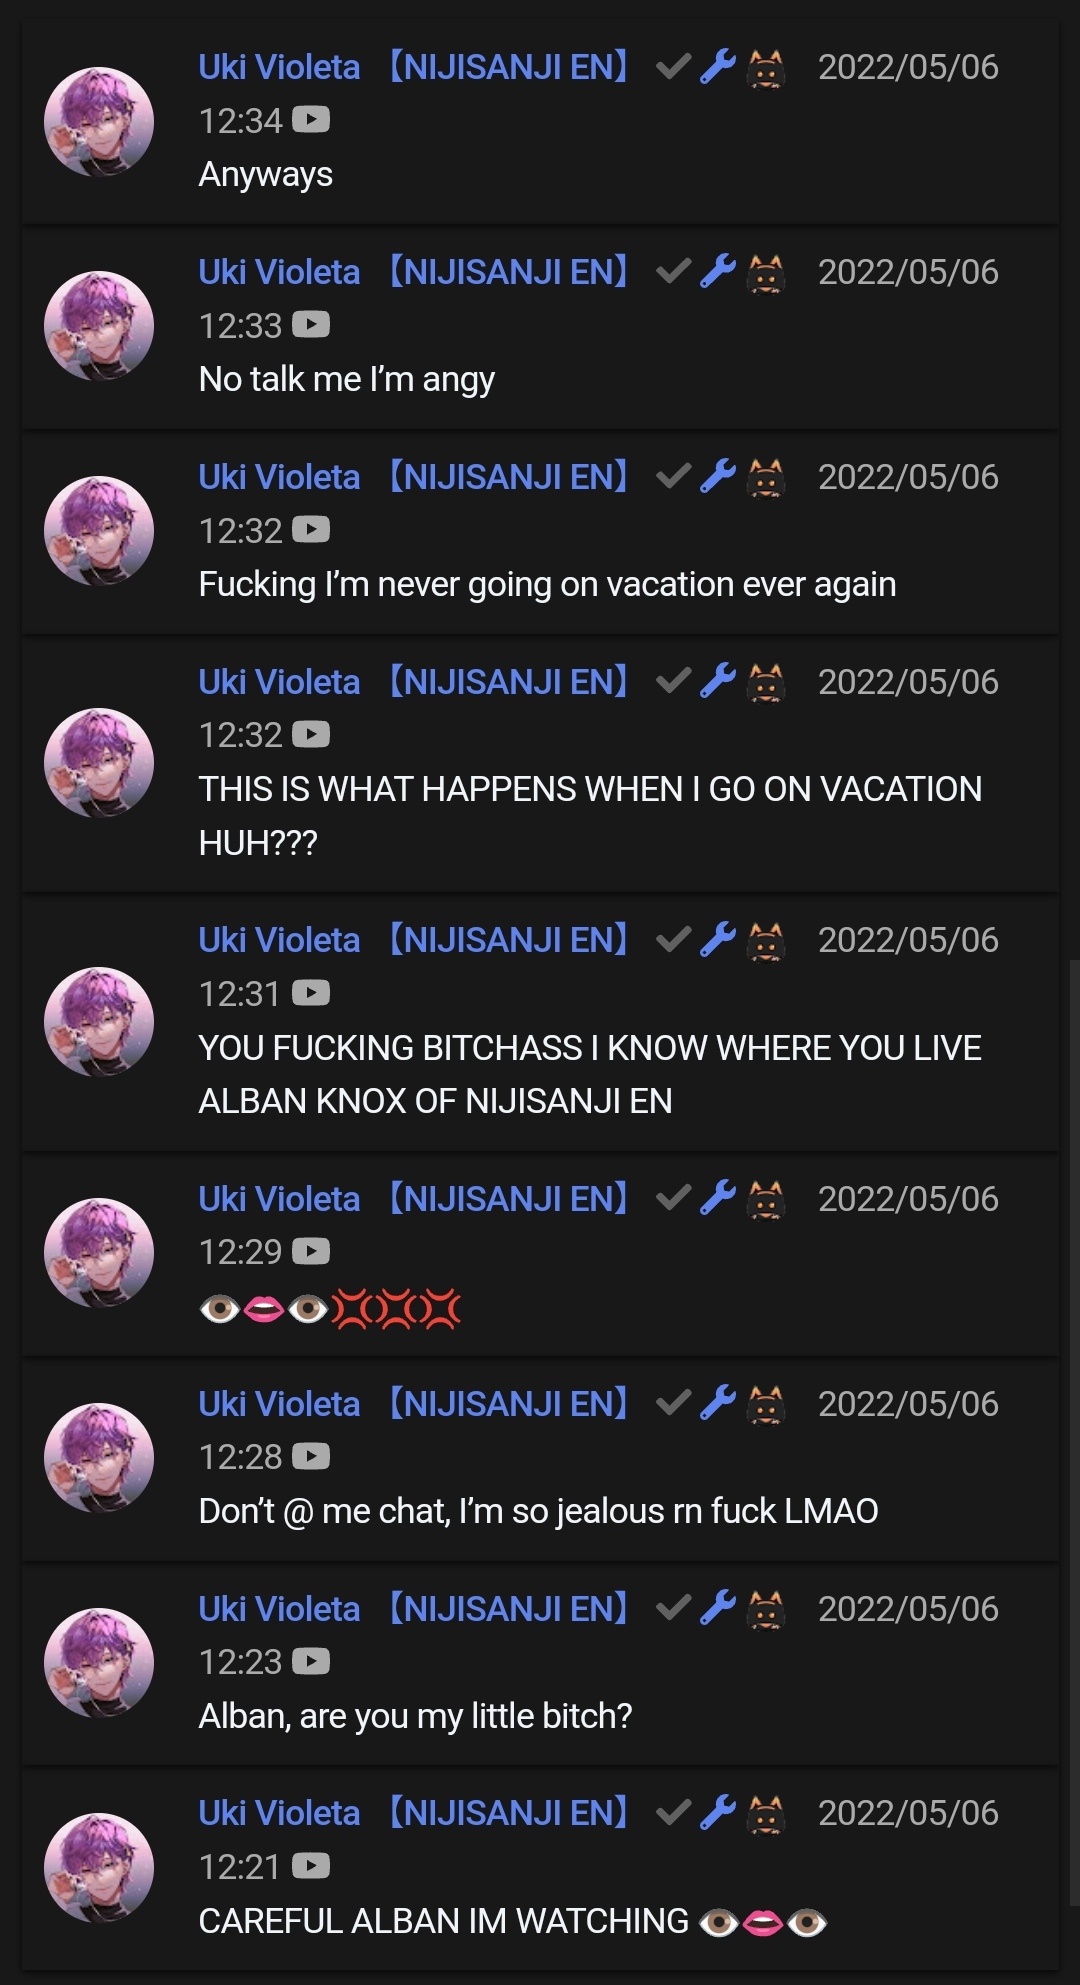Click verified checkmark on 'No talk me' message
1080x1985 pixels.
pos(673,271)
